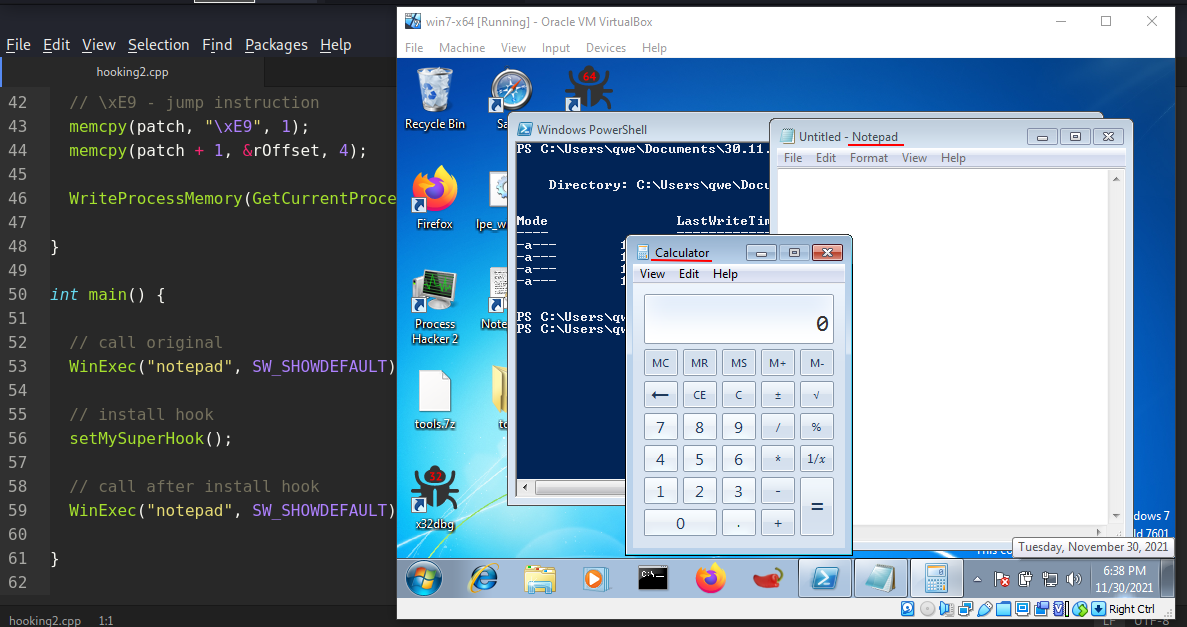Click the decimal point button in Calculator
1187x627 pixels.
tap(738, 523)
